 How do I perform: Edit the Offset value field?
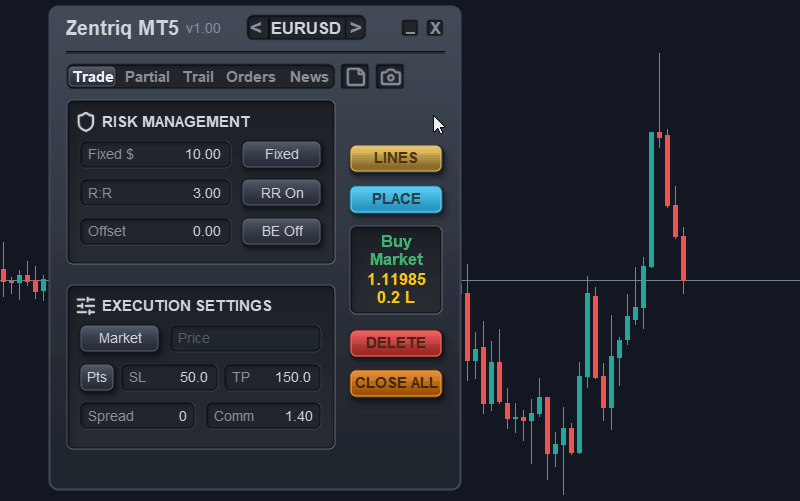pyautogui.click(x=156, y=232)
